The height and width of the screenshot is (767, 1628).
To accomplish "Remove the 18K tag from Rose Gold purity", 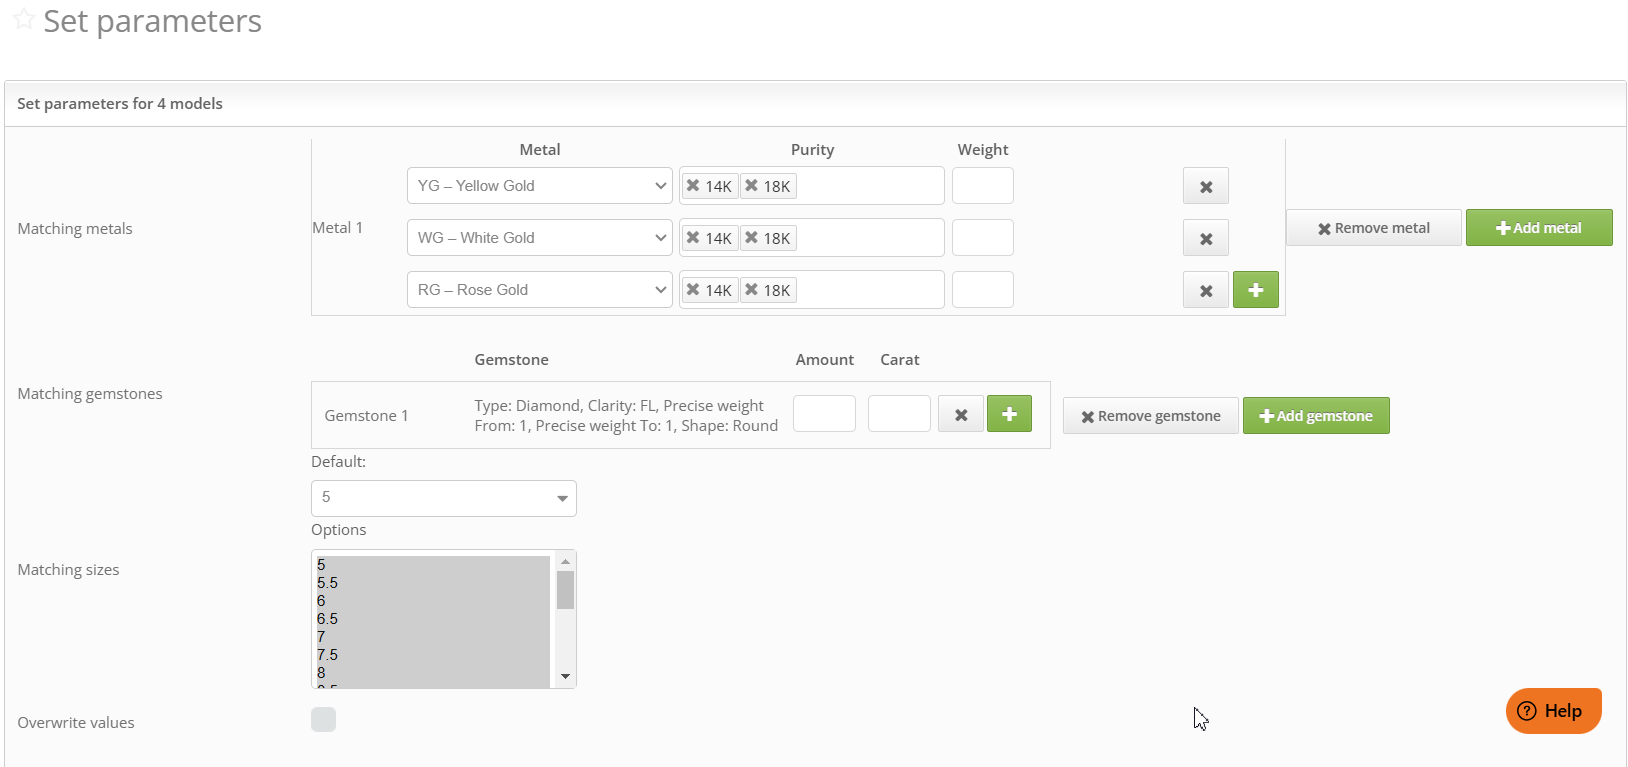I will pos(752,289).
